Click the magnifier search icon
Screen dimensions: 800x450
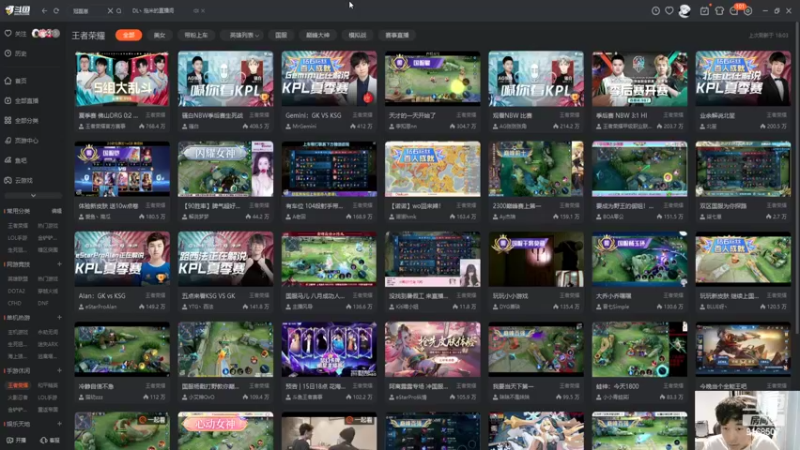click(119, 11)
